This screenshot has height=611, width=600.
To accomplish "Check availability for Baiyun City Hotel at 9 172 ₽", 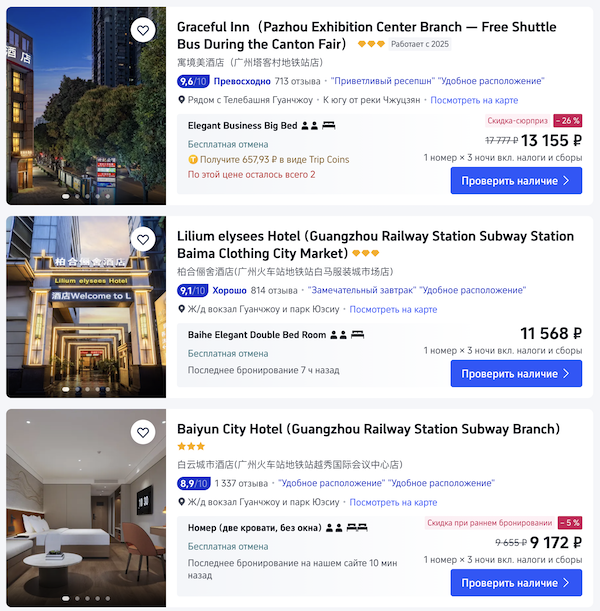I will (516, 583).
